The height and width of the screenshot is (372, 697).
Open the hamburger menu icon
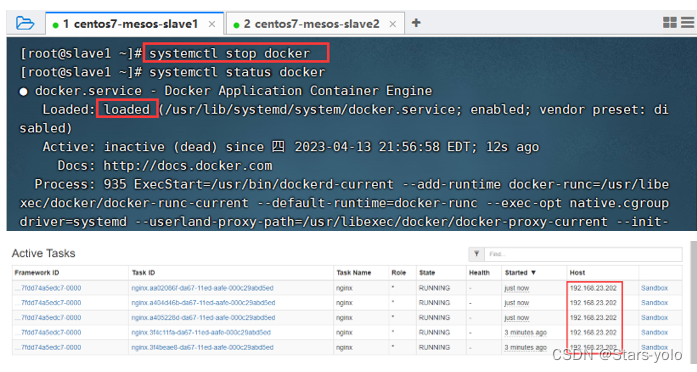687,23
